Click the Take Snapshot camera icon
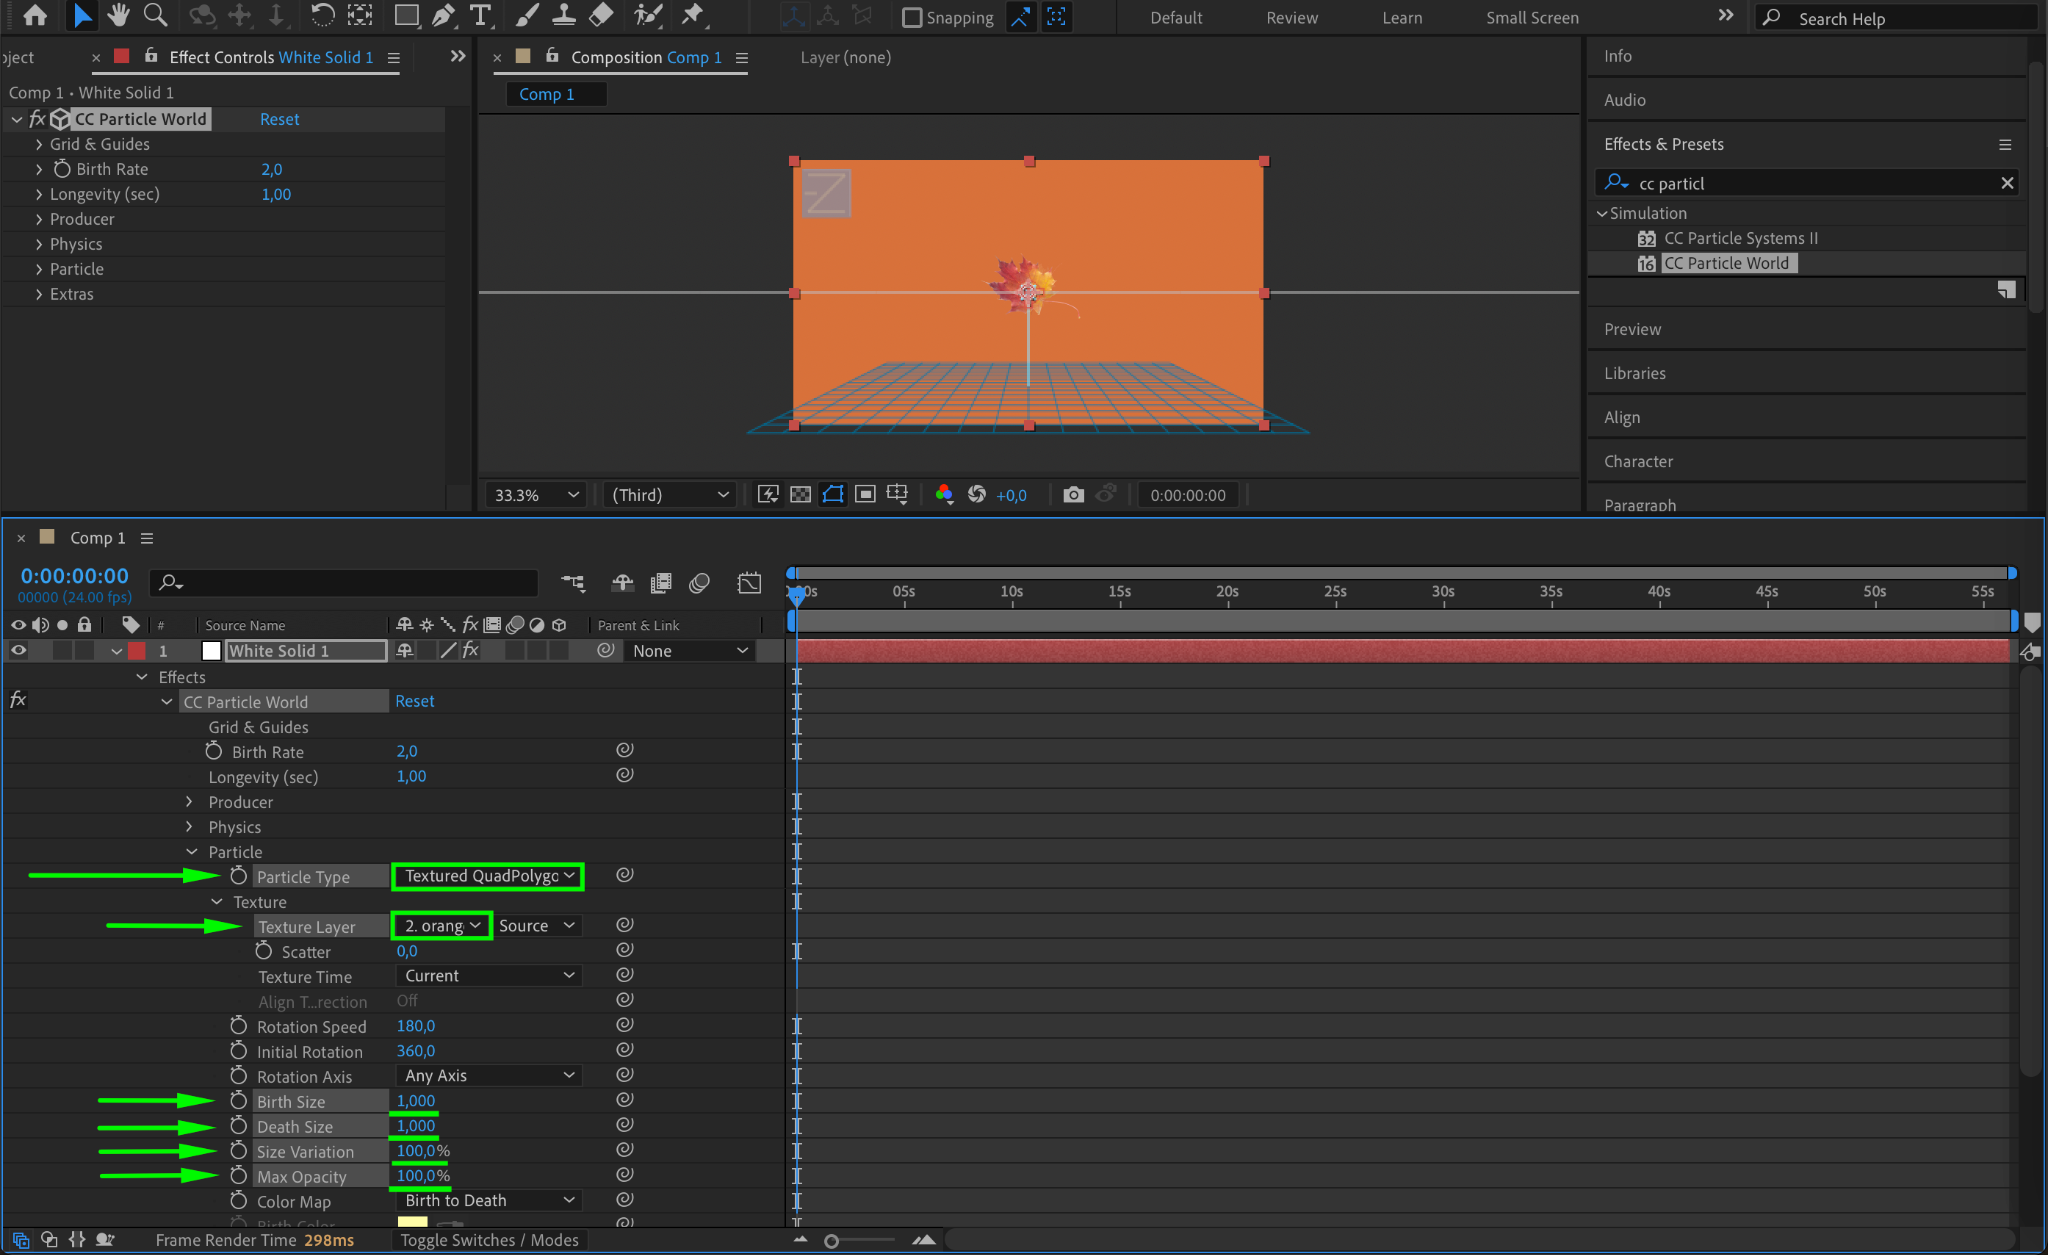Screen dimensions: 2048x1255 (x=1073, y=495)
